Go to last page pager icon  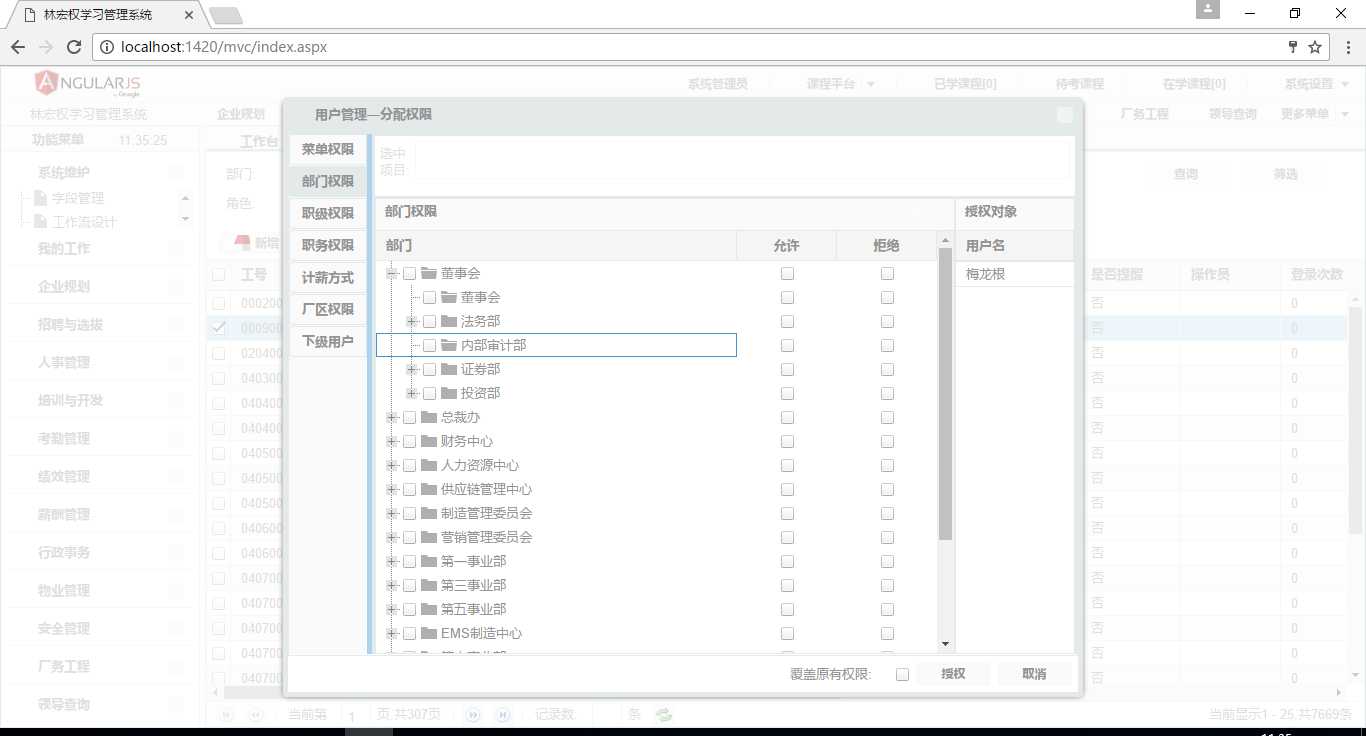click(503, 714)
